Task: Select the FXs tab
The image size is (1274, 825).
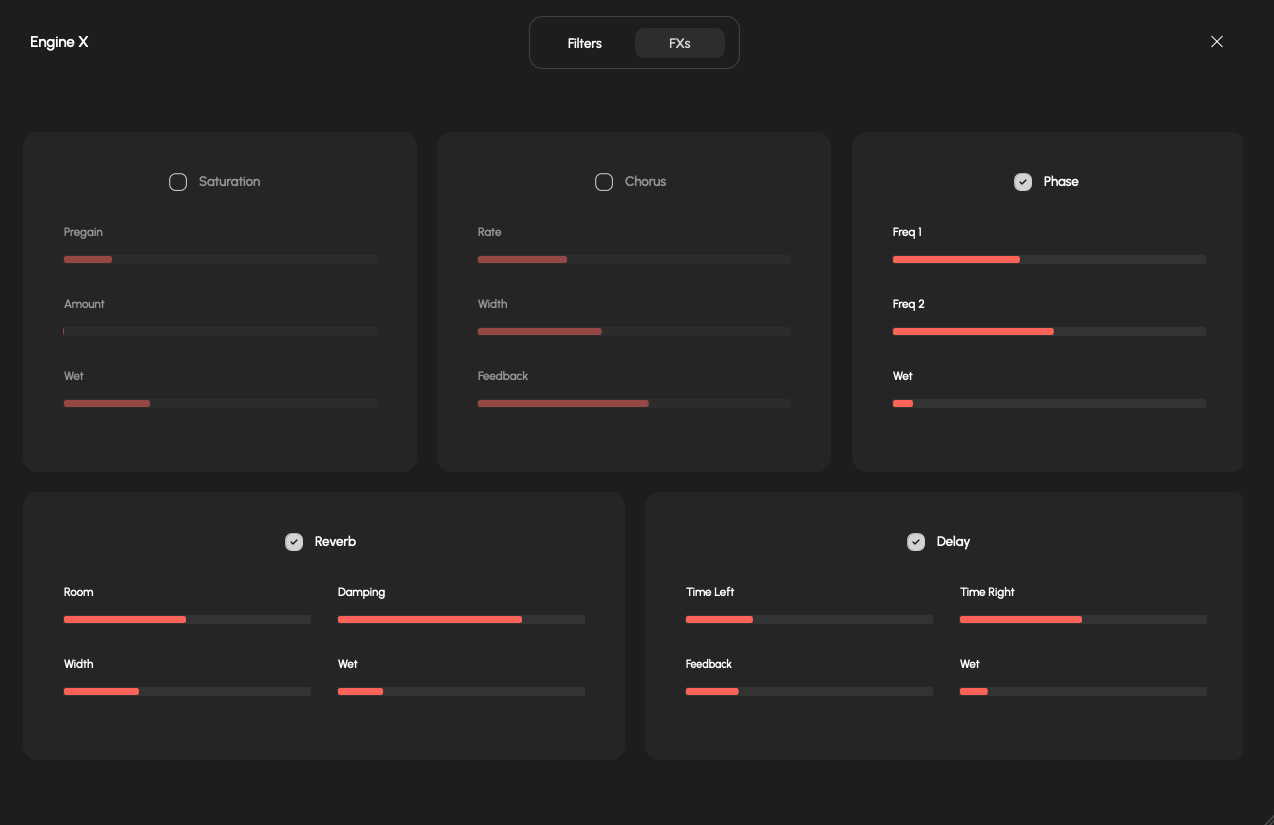Action: (x=680, y=43)
